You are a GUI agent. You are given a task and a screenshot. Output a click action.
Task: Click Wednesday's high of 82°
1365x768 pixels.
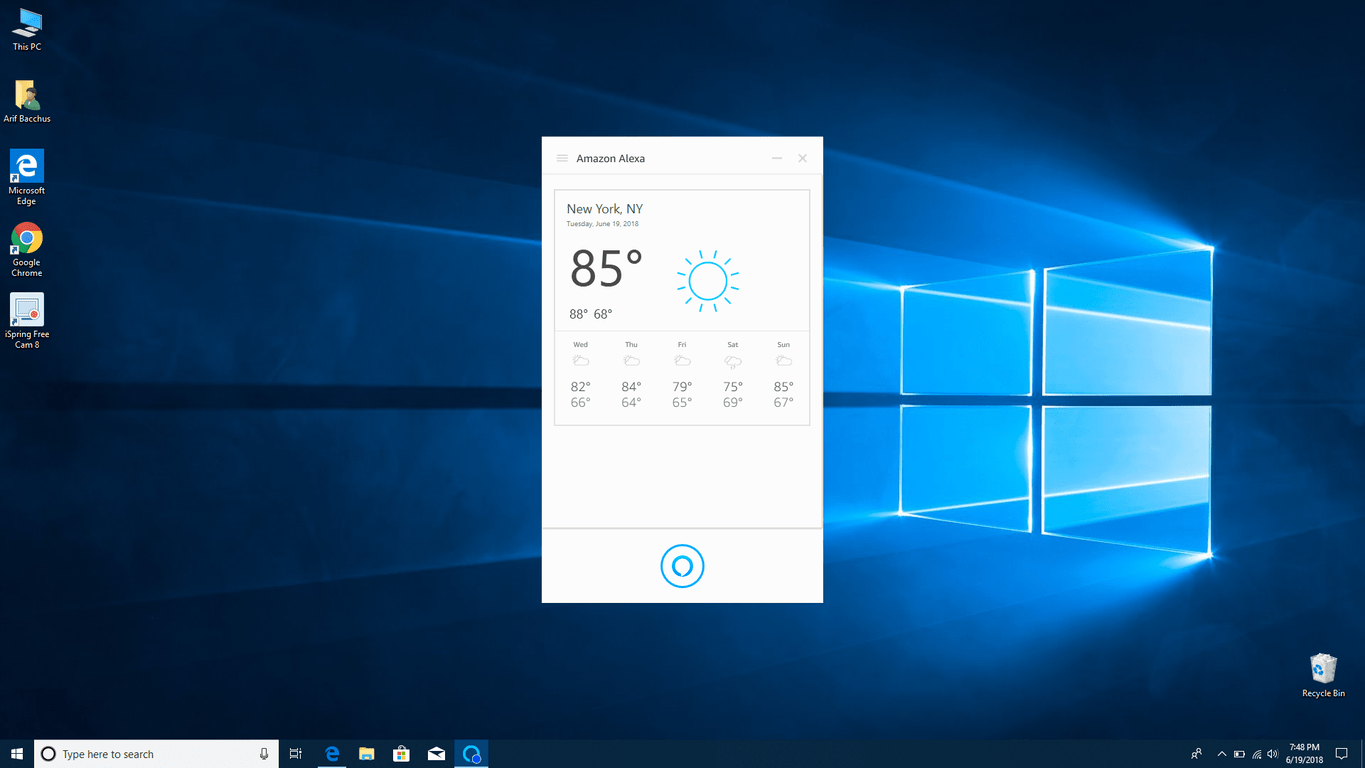tap(580, 387)
